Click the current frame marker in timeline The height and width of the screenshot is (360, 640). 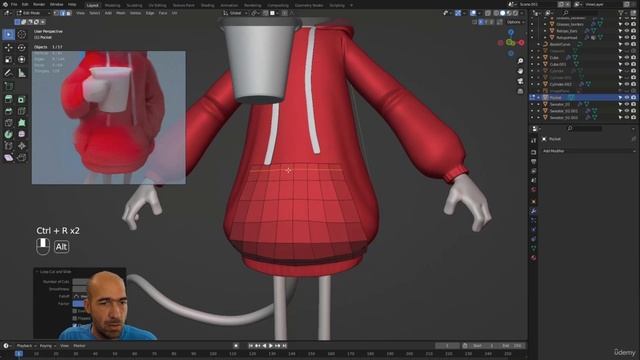click(19, 353)
